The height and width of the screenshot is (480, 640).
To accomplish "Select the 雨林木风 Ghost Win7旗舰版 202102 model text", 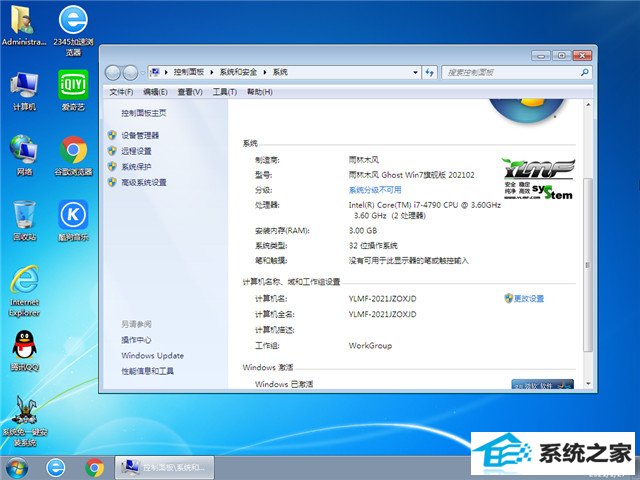I will [x=411, y=175].
